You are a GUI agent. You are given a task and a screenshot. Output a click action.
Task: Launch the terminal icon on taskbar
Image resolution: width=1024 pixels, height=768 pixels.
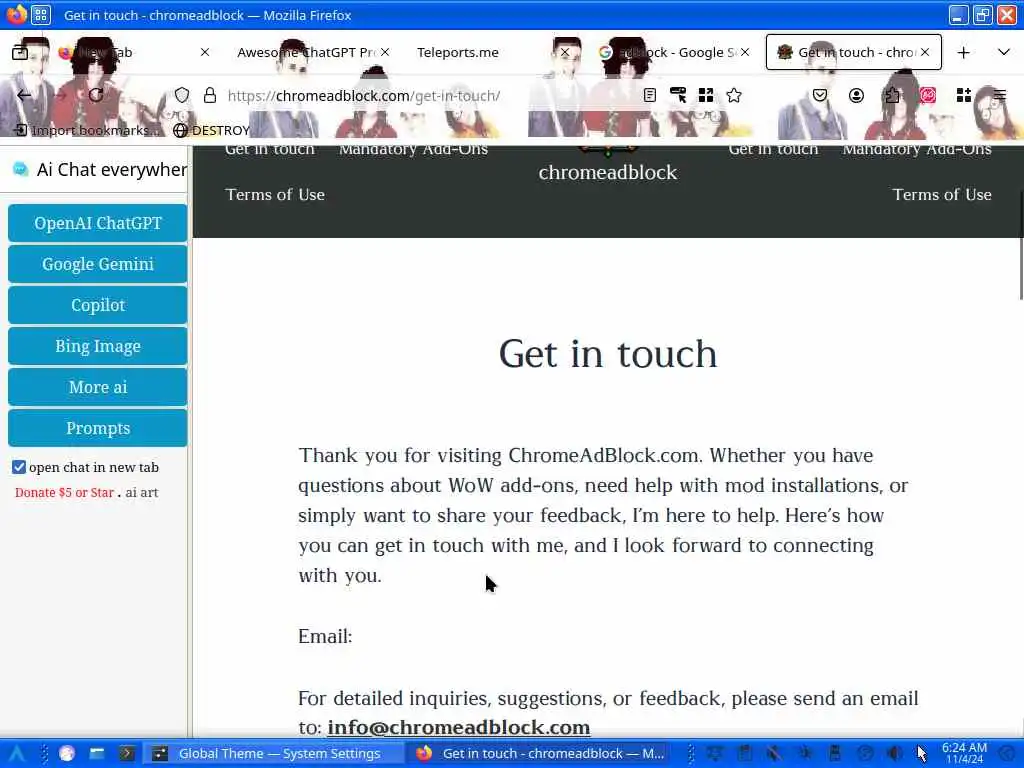tap(127, 754)
